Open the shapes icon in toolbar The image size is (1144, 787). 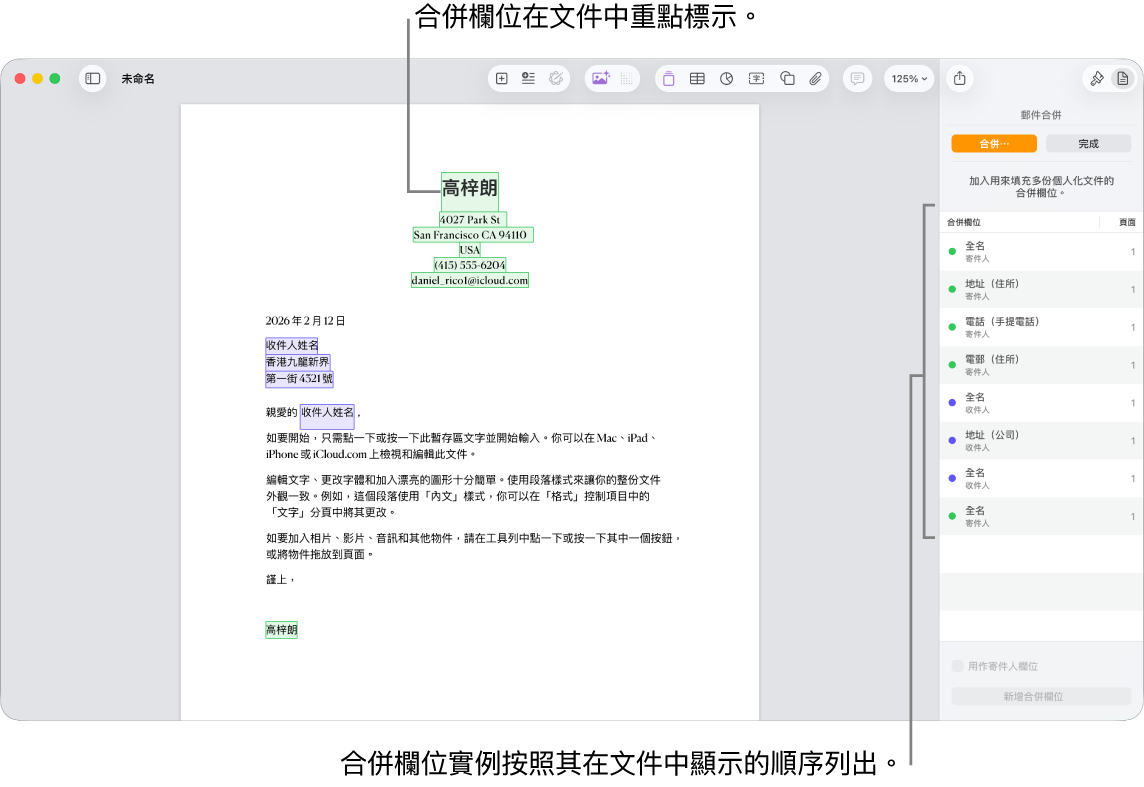(x=787, y=79)
